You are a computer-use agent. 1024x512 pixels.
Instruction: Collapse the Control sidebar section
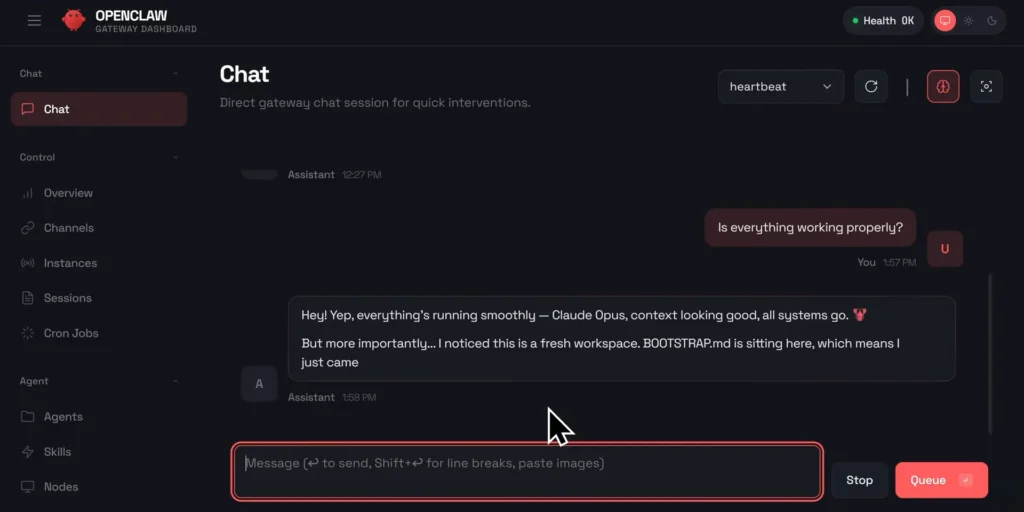pyautogui.click(x=175, y=158)
